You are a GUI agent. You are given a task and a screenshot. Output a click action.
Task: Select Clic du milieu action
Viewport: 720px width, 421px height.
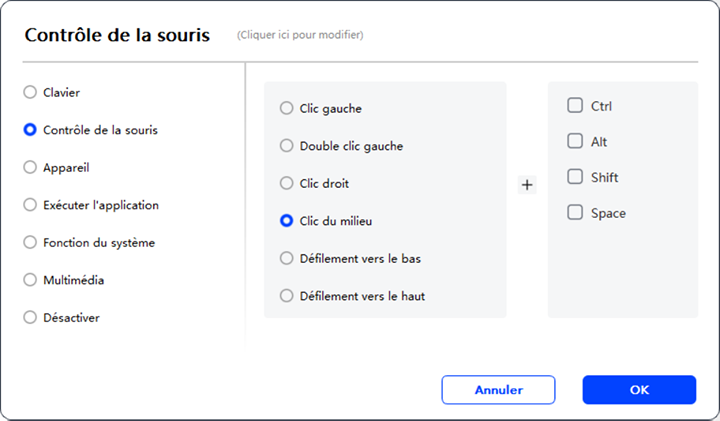pos(287,221)
